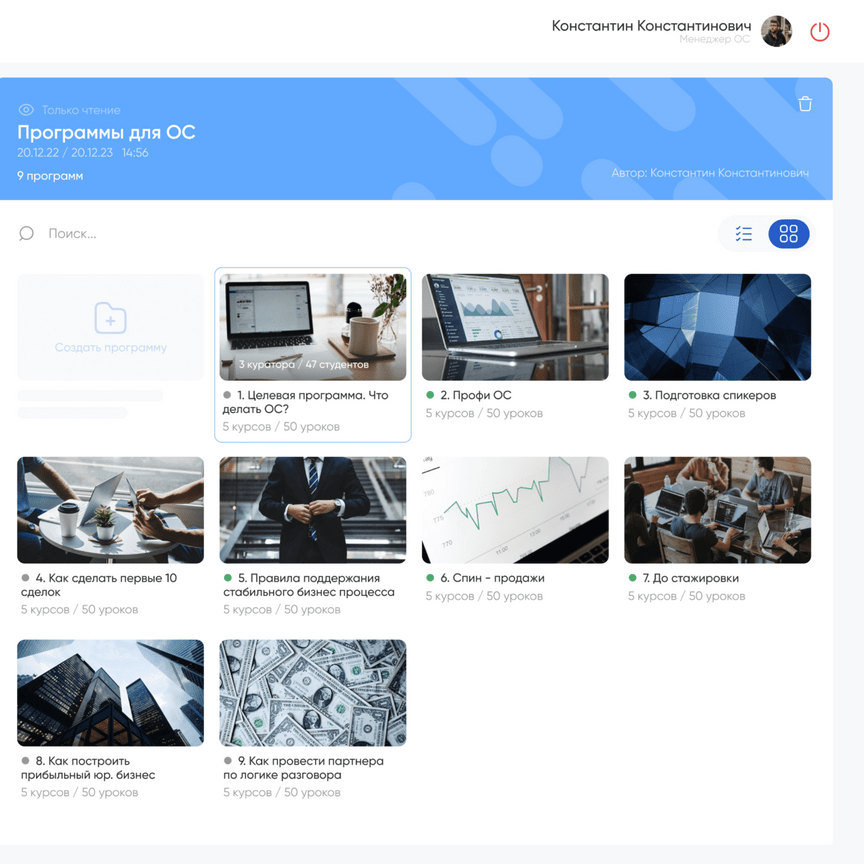Image resolution: width=864 pixels, height=864 pixels.
Task: Click gray status dot of program 8
Action: pyautogui.click(x=25, y=761)
